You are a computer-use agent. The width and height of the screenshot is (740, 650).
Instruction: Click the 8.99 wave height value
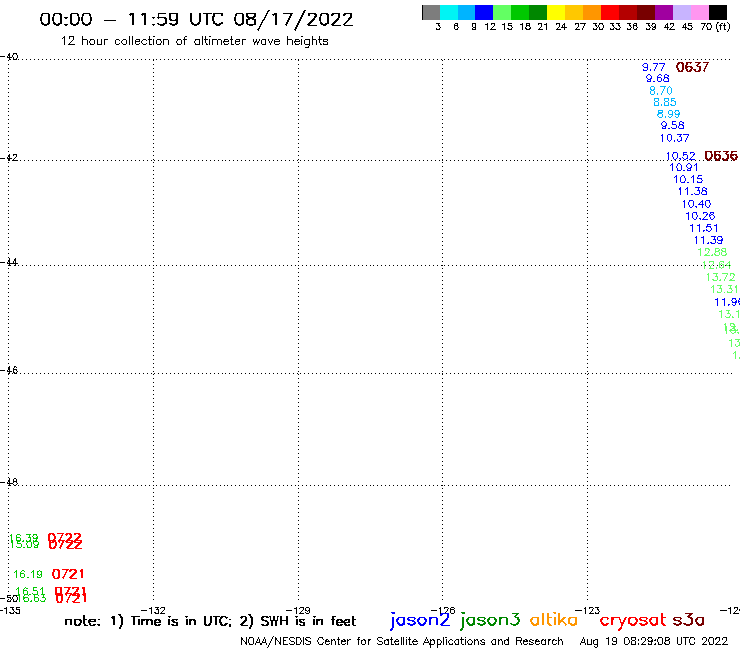668,114
